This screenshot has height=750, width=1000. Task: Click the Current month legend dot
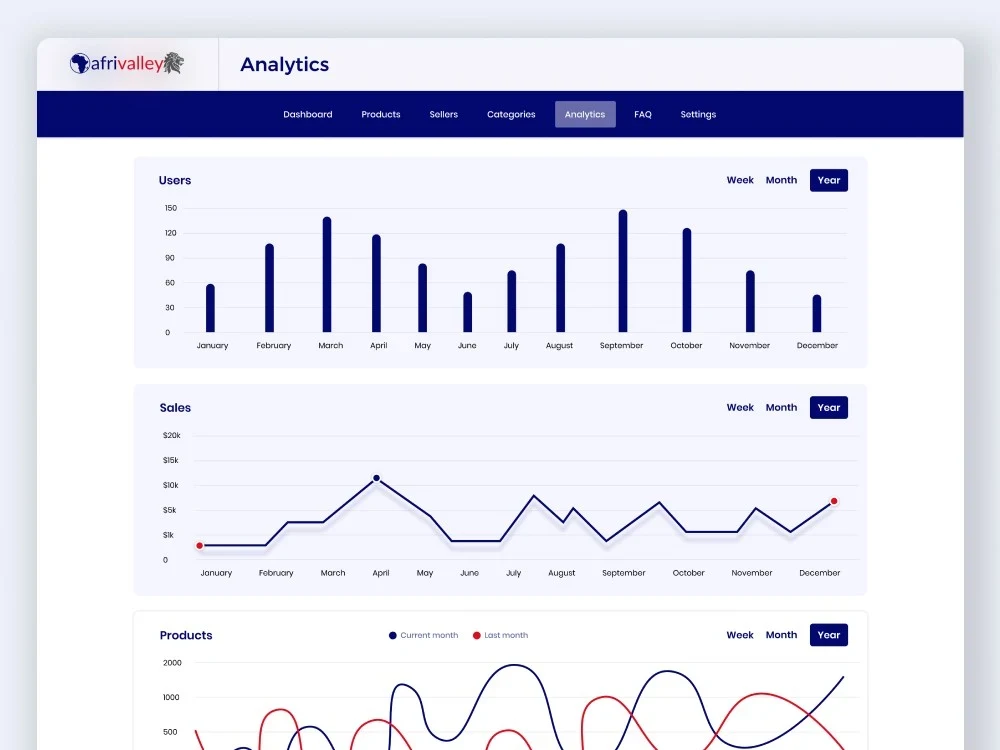click(391, 635)
